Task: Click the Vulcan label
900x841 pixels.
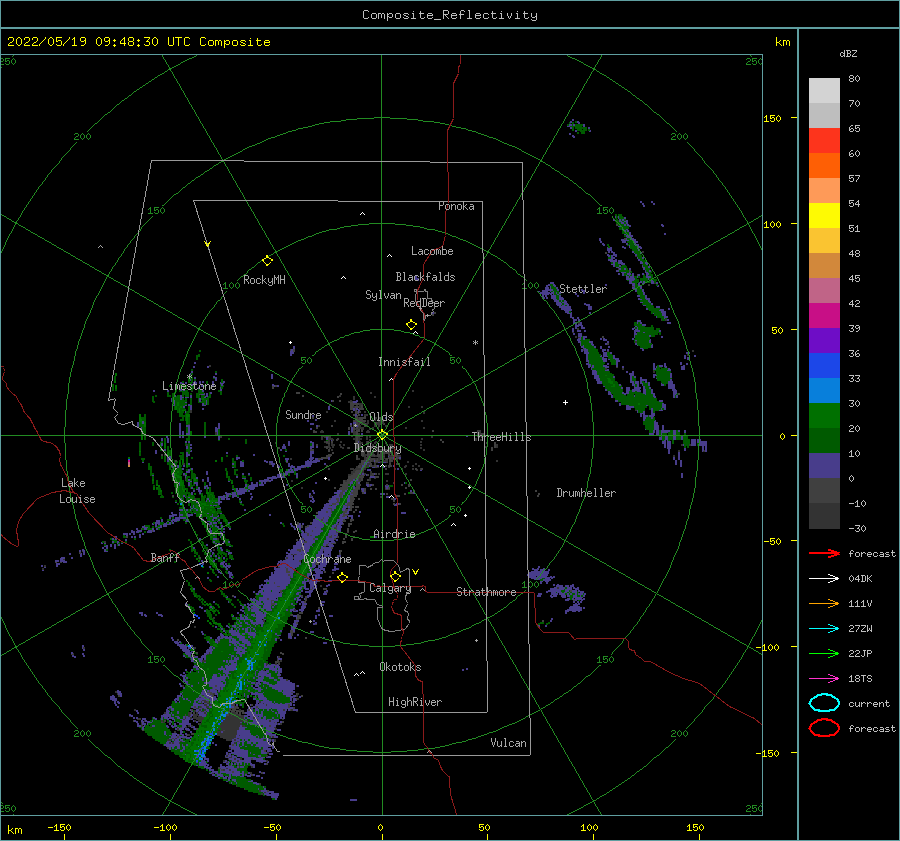Action: tap(508, 743)
